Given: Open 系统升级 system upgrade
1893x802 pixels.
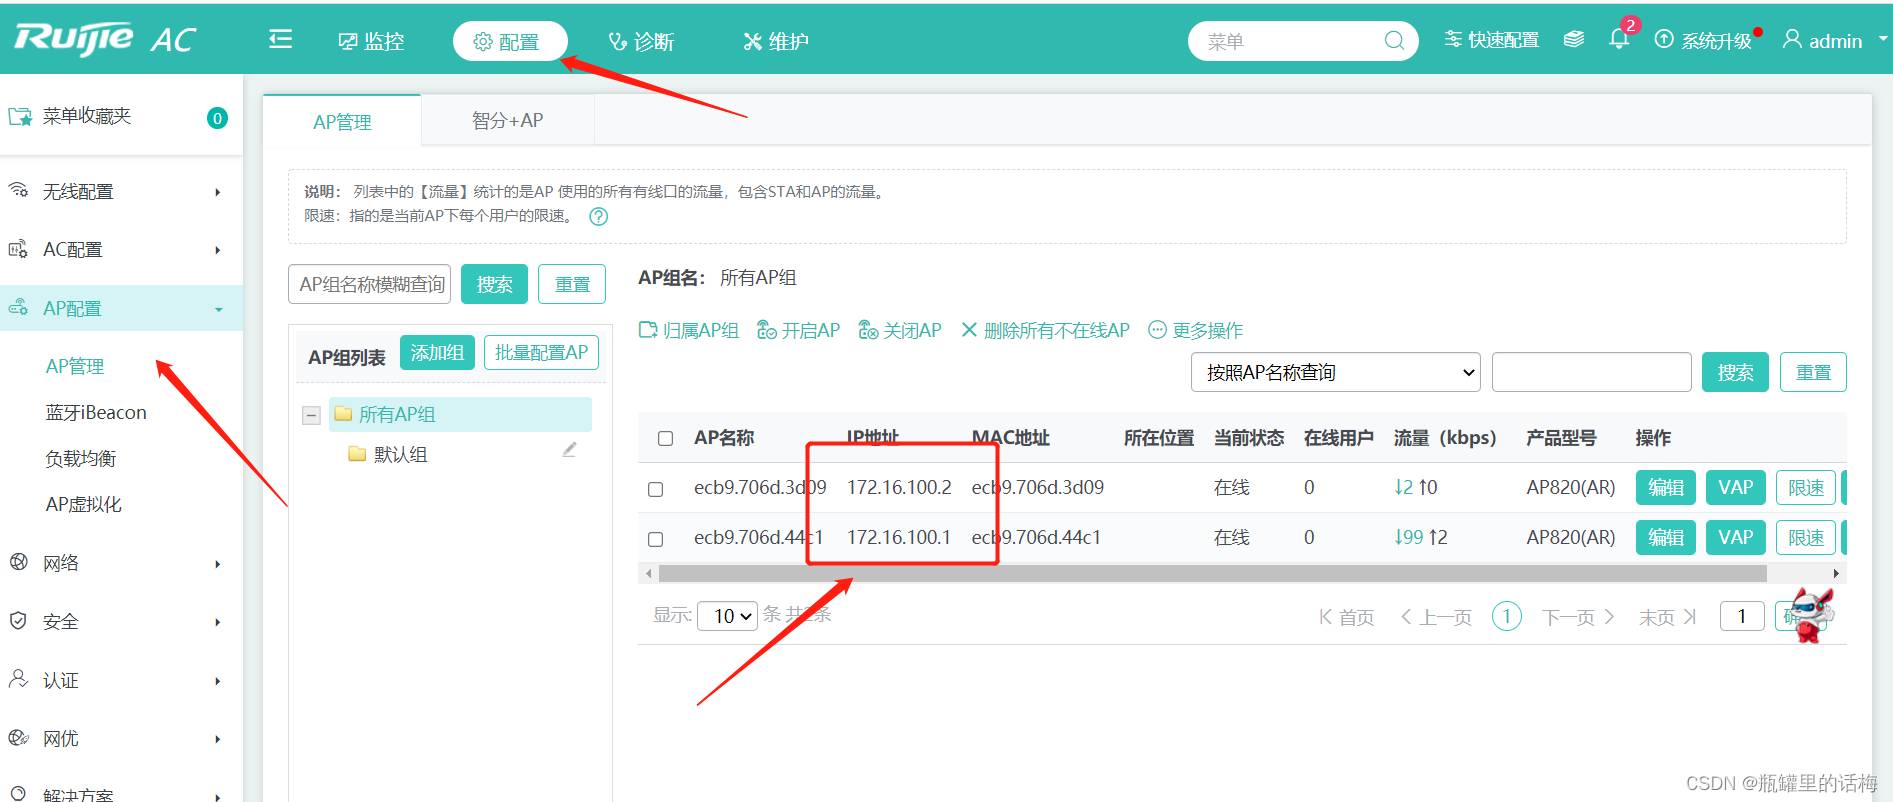Looking at the screenshot, I should [x=1704, y=40].
